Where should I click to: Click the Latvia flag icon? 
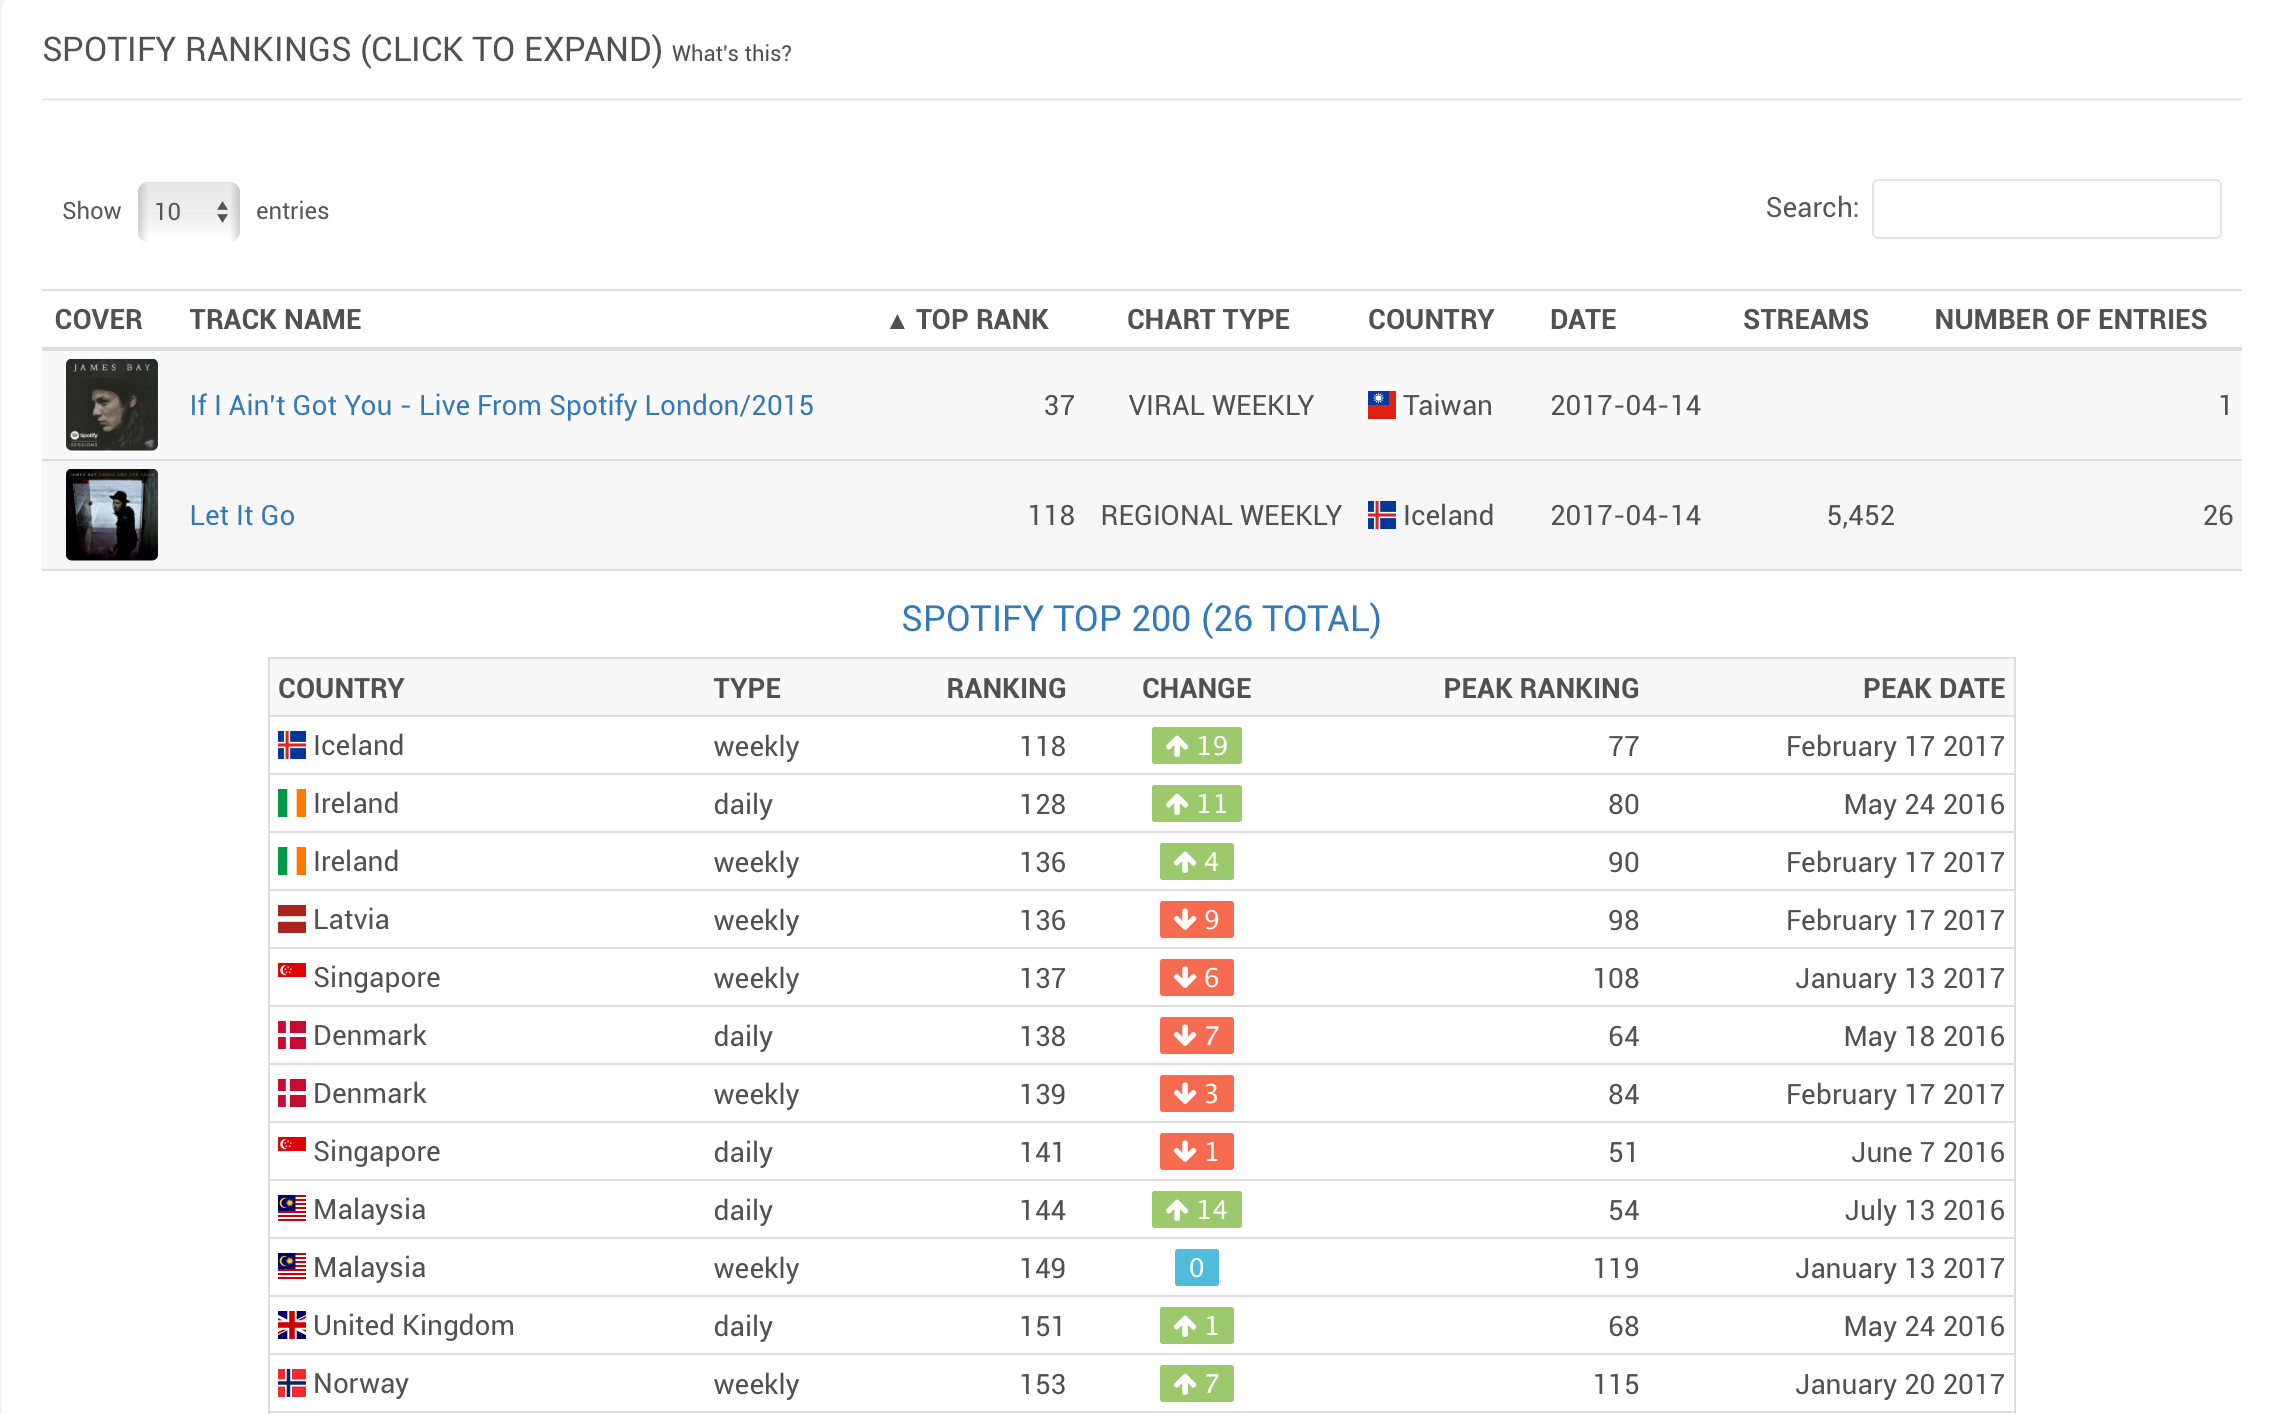point(291,919)
